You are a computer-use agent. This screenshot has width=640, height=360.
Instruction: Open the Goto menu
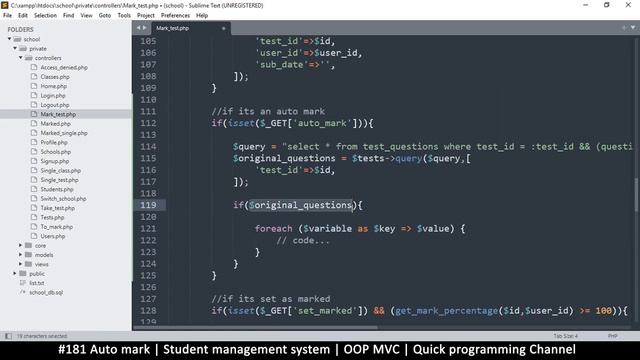[105, 15]
